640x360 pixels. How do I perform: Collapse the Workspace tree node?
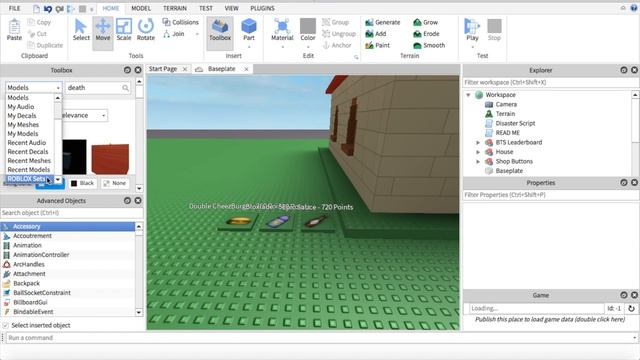(468, 95)
